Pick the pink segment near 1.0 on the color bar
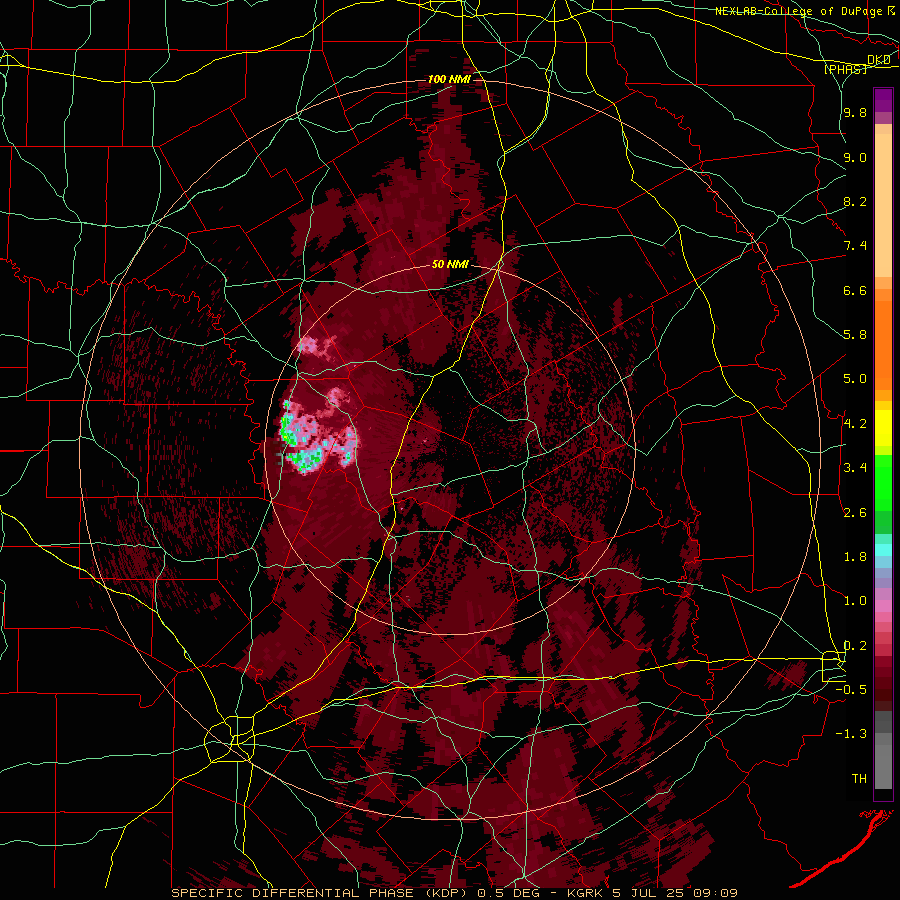 [883, 606]
